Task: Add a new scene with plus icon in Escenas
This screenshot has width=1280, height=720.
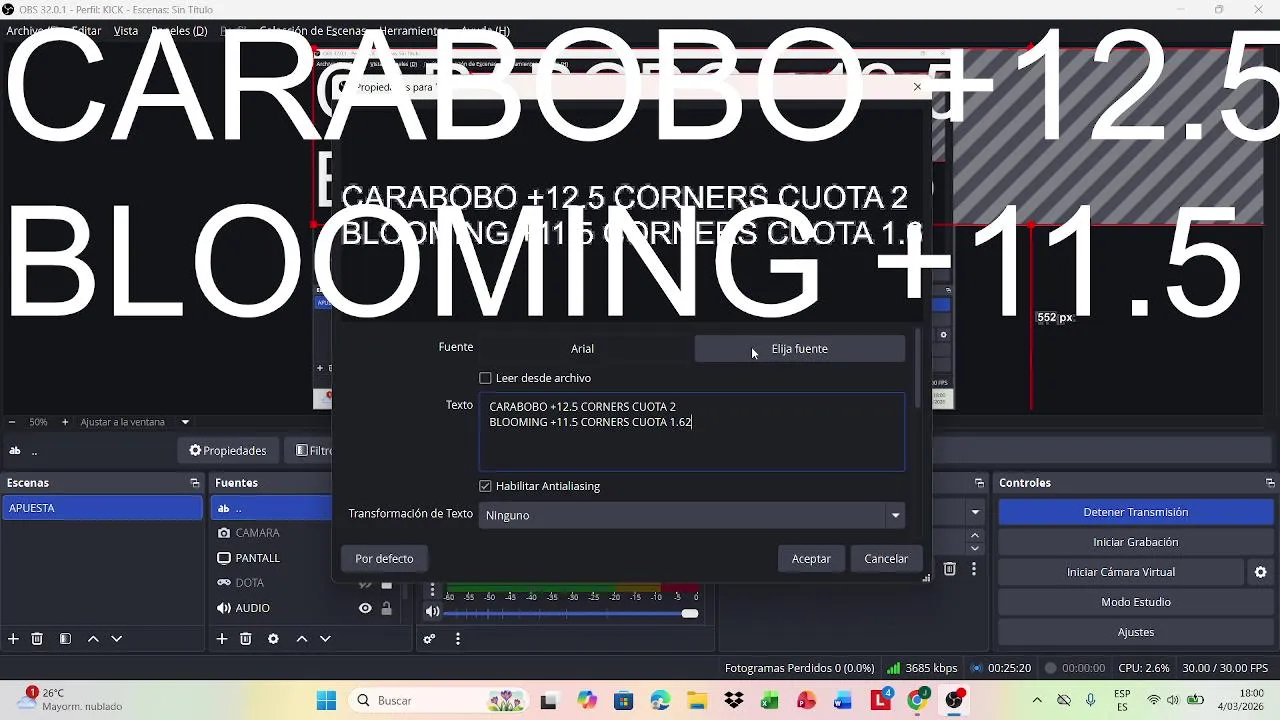Action: 13,639
